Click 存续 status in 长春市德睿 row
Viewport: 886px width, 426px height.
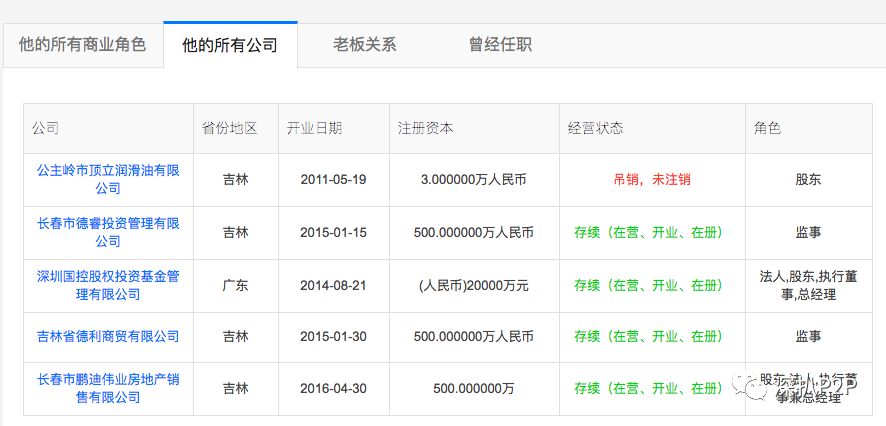click(649, 232)
